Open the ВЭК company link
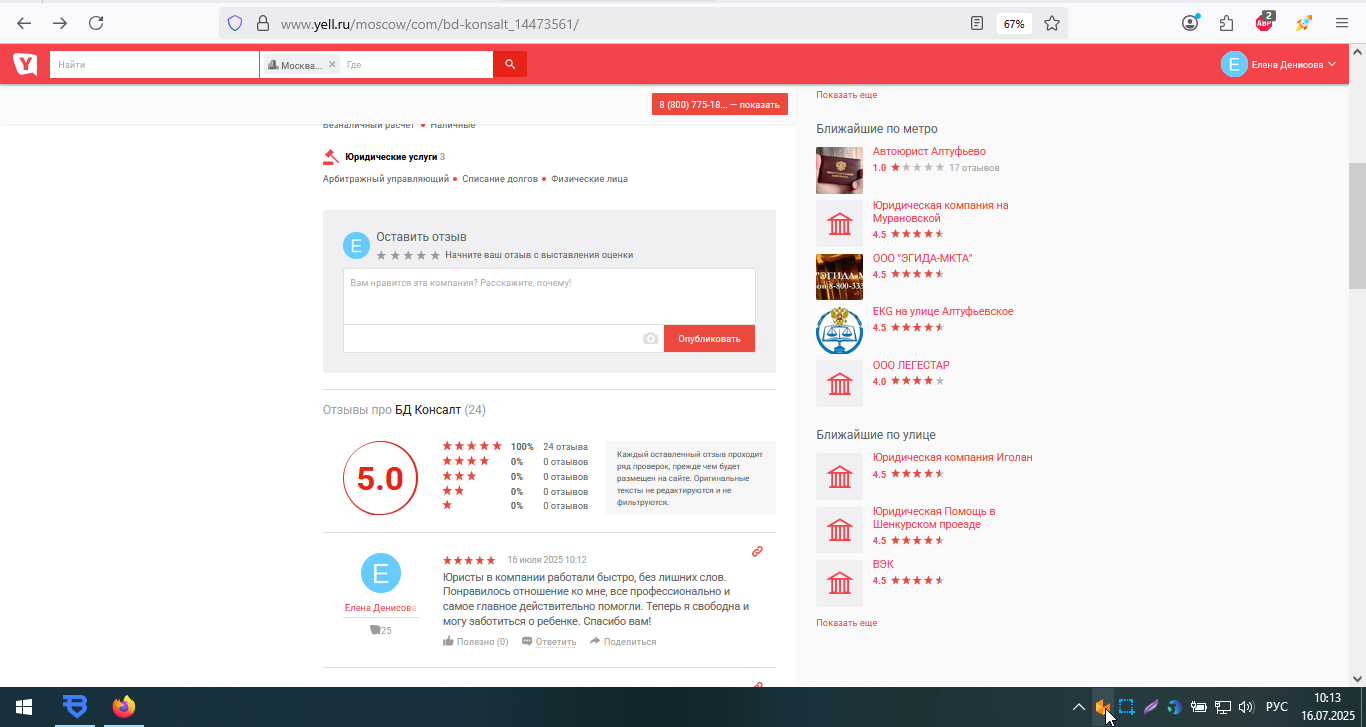1366x727 pixels. click(x=882, y=564)
